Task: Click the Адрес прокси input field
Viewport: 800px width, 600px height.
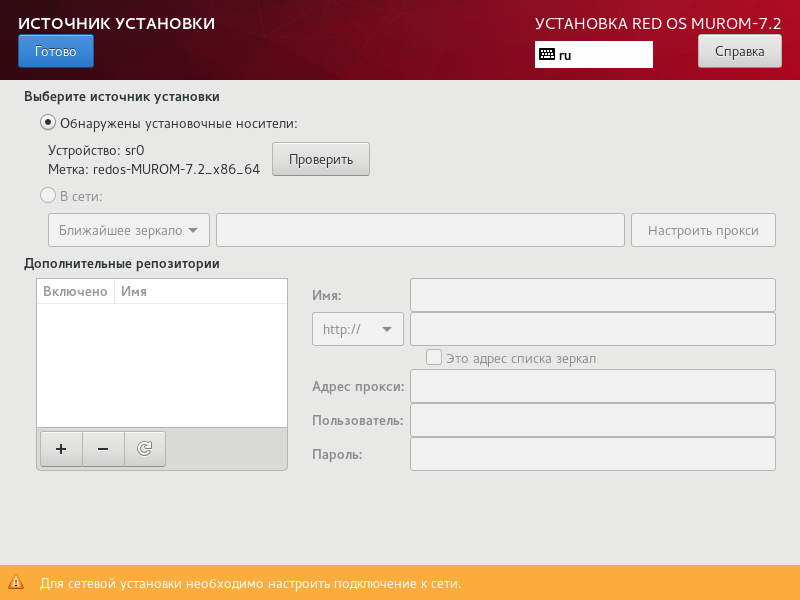Action: (x=592, y=386)
